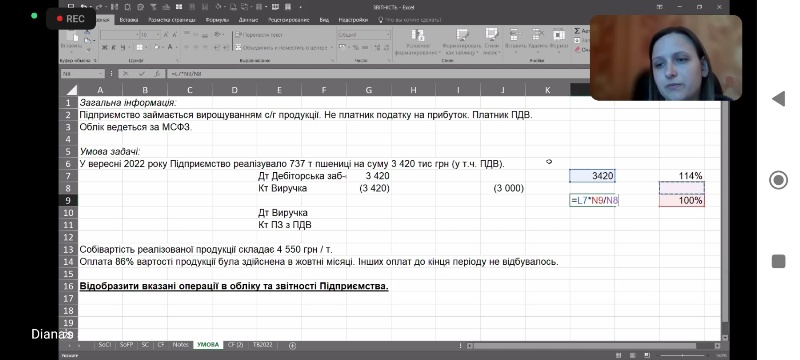Click the Insert Function fx icon
The image size is (800, 360).
157,74
